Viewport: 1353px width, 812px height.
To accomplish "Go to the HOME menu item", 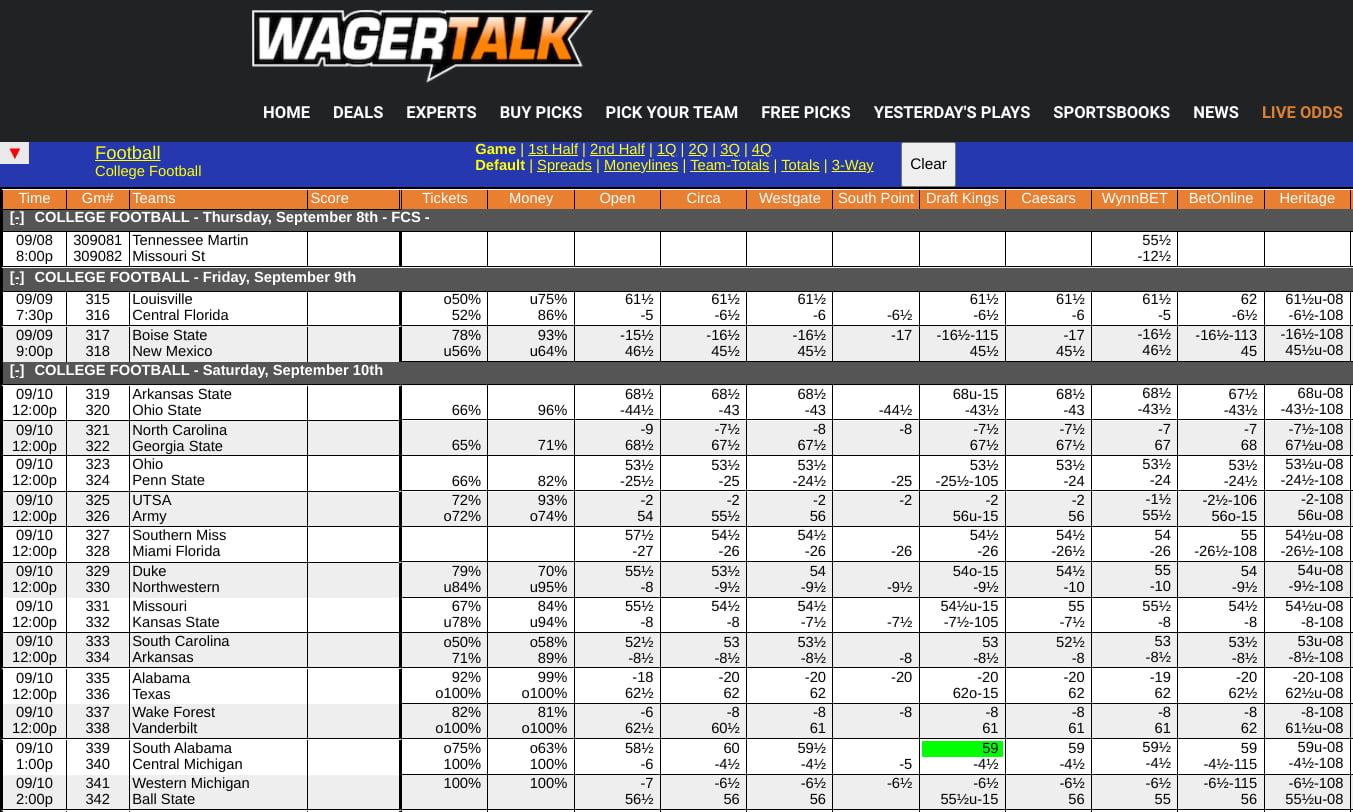I will [286, 112].
